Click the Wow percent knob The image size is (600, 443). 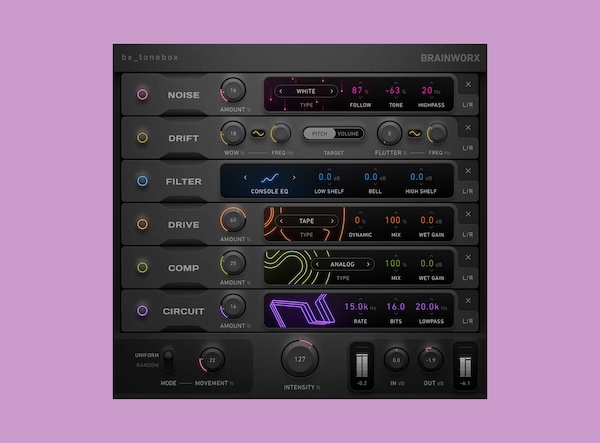point(233,134)
